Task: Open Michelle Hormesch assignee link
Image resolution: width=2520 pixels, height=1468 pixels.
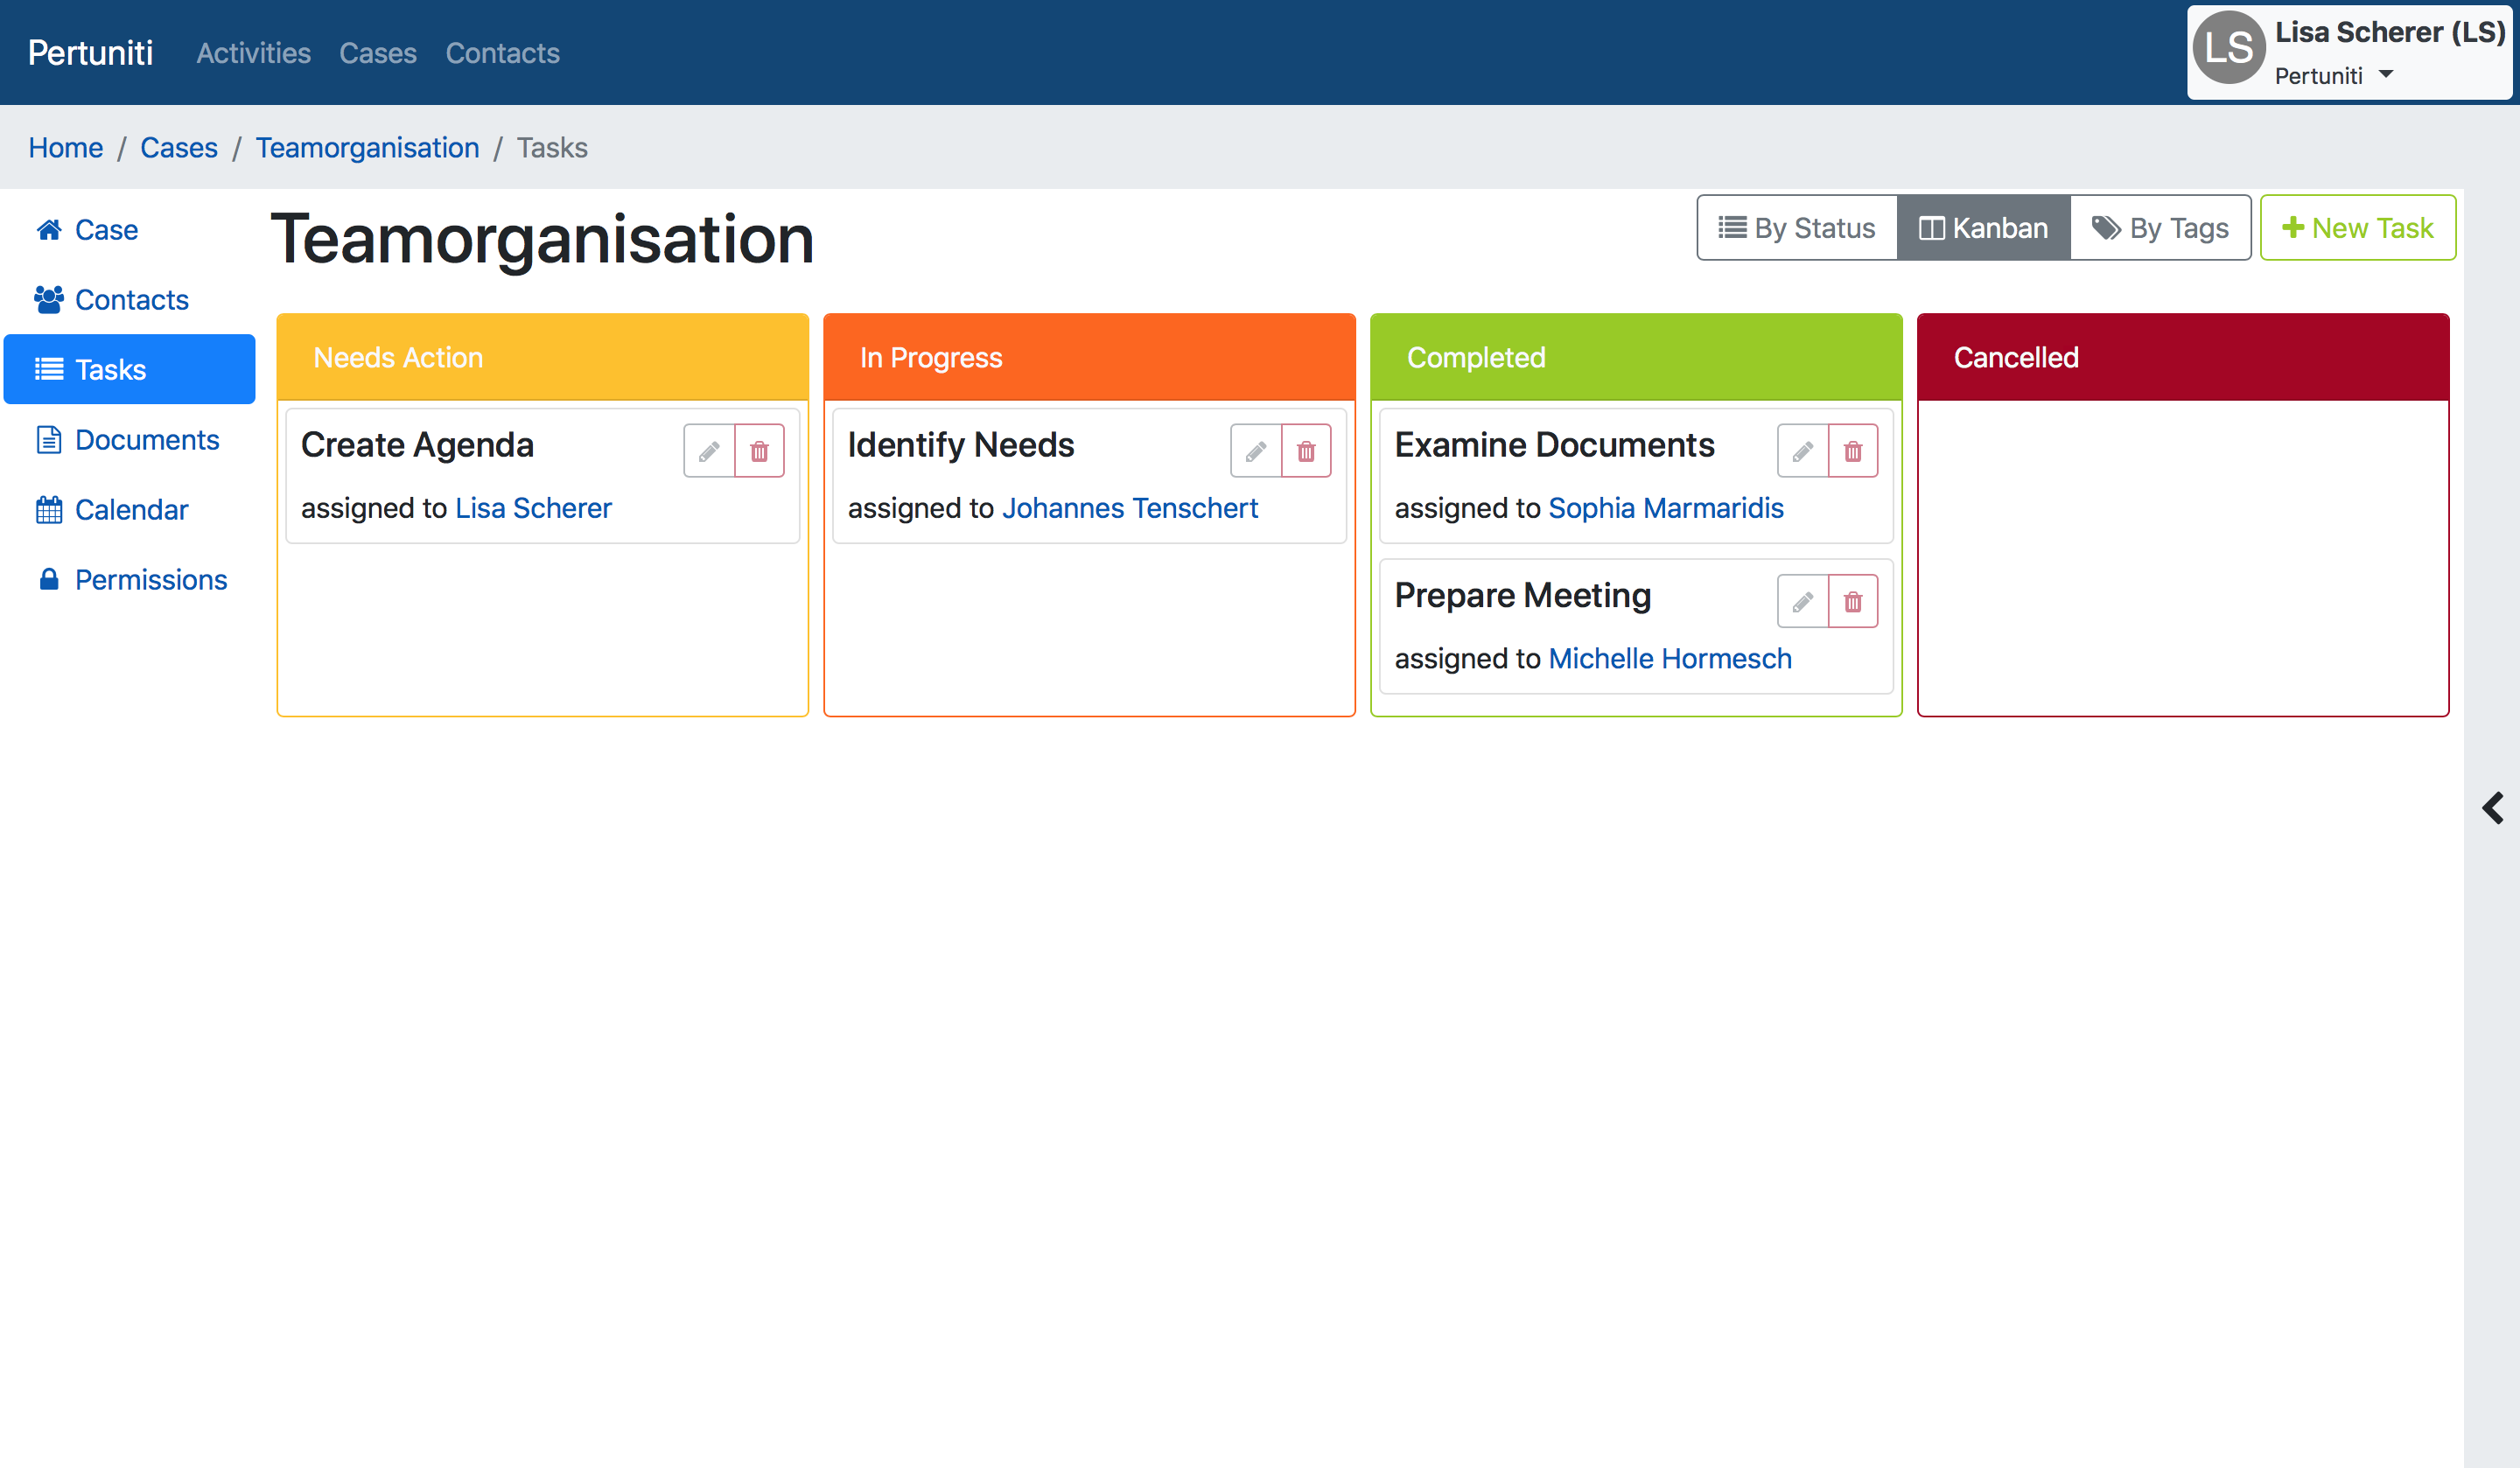Action: tap(1669, 658)
